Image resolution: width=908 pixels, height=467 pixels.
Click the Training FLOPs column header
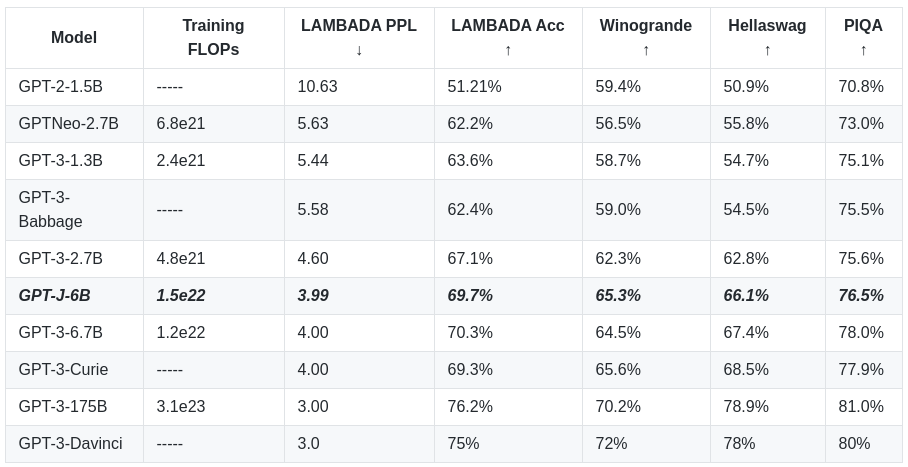213,38
